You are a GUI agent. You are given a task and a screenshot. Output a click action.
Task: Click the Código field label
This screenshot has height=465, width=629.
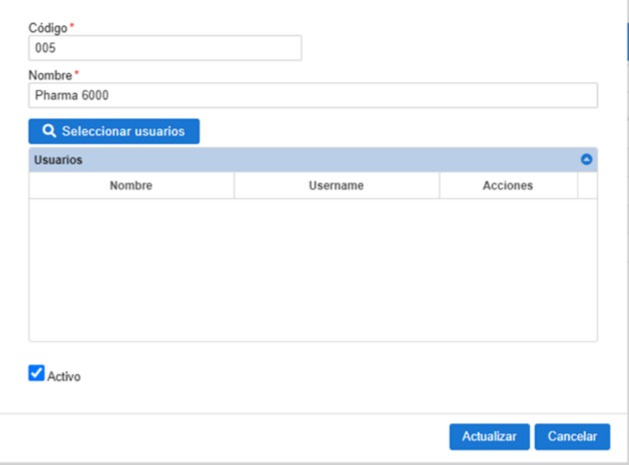pyautogui.click(x=47, y=28)
